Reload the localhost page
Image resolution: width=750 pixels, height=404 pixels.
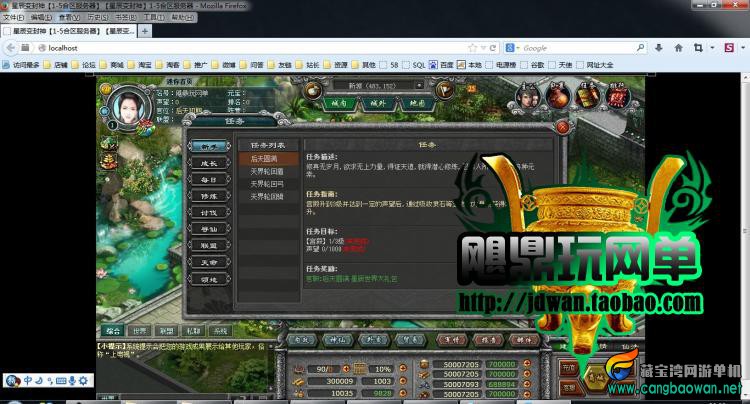coord(493,48)
